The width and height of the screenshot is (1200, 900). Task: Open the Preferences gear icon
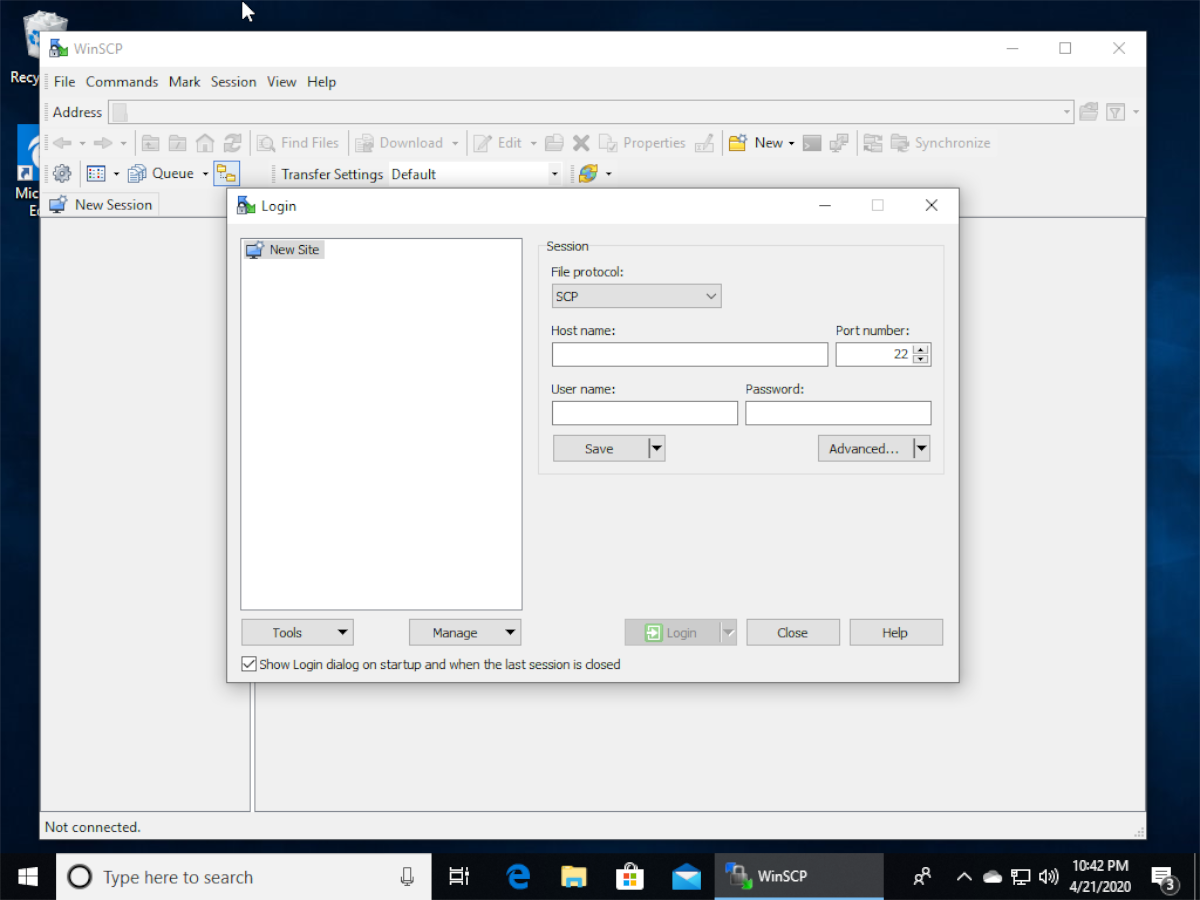pyautogui.click(x=61, y=173)
